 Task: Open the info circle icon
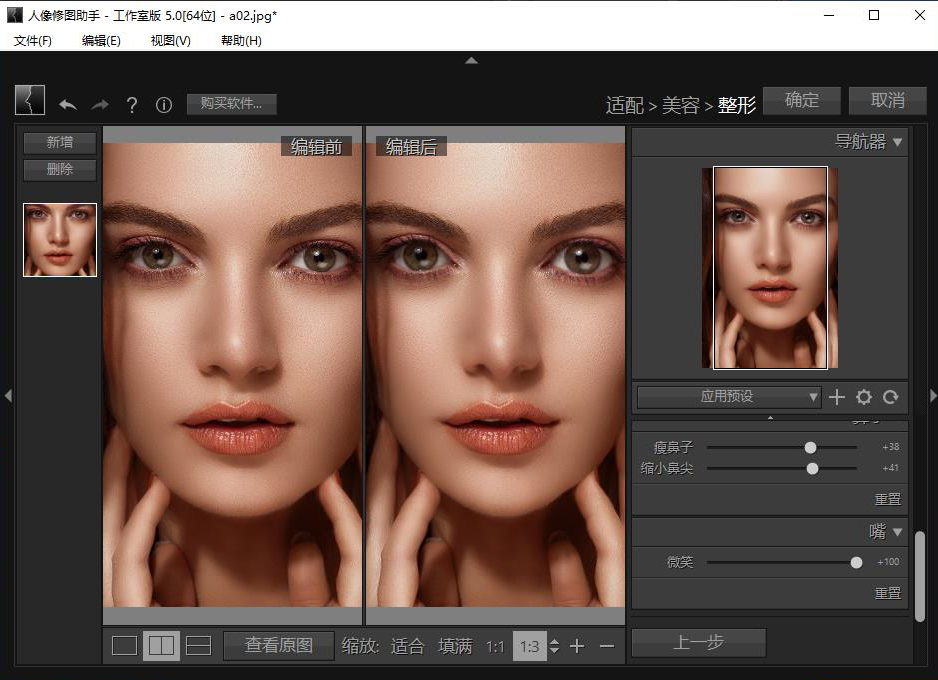(164, 104)
